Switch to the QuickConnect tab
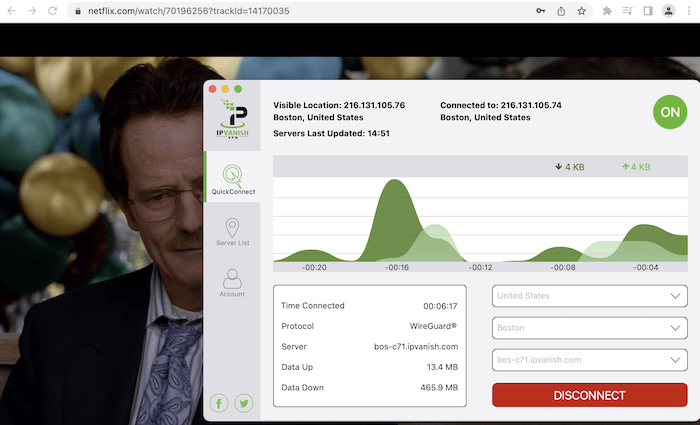Screen dimensions: 700x425 [233, 177]
